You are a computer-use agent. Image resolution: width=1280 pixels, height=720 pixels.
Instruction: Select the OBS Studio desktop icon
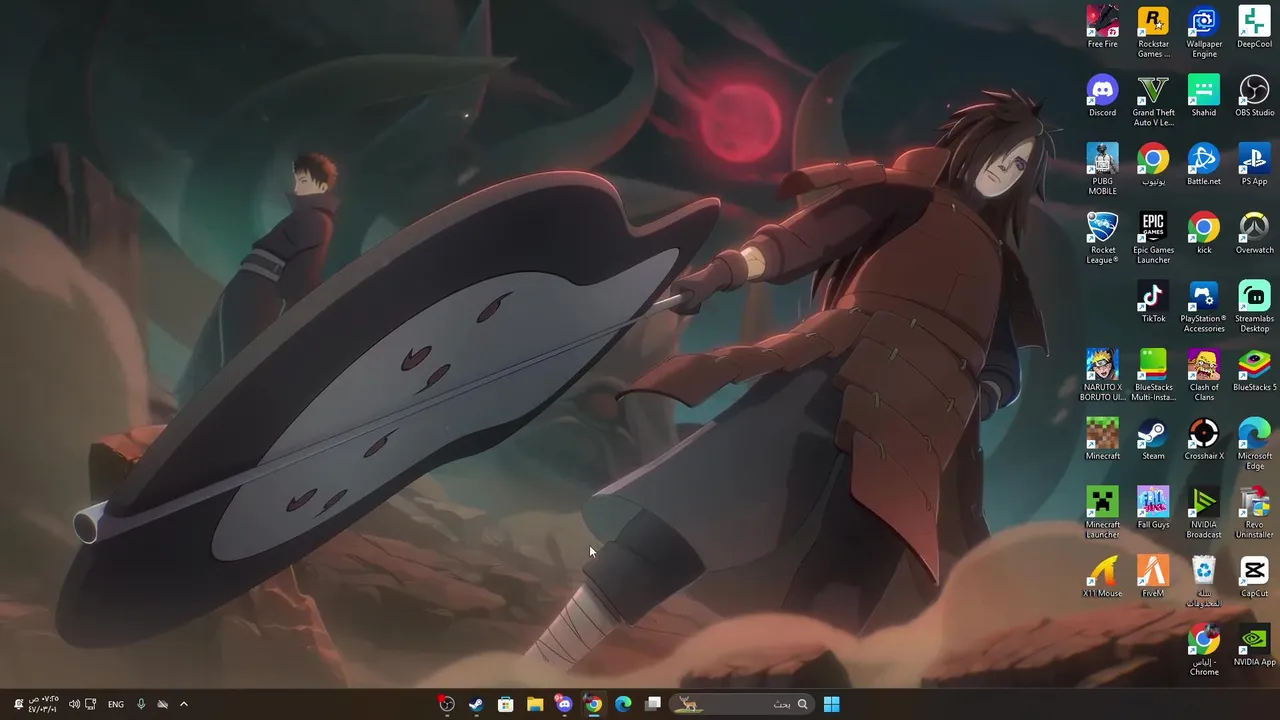tap(1254, 96)
